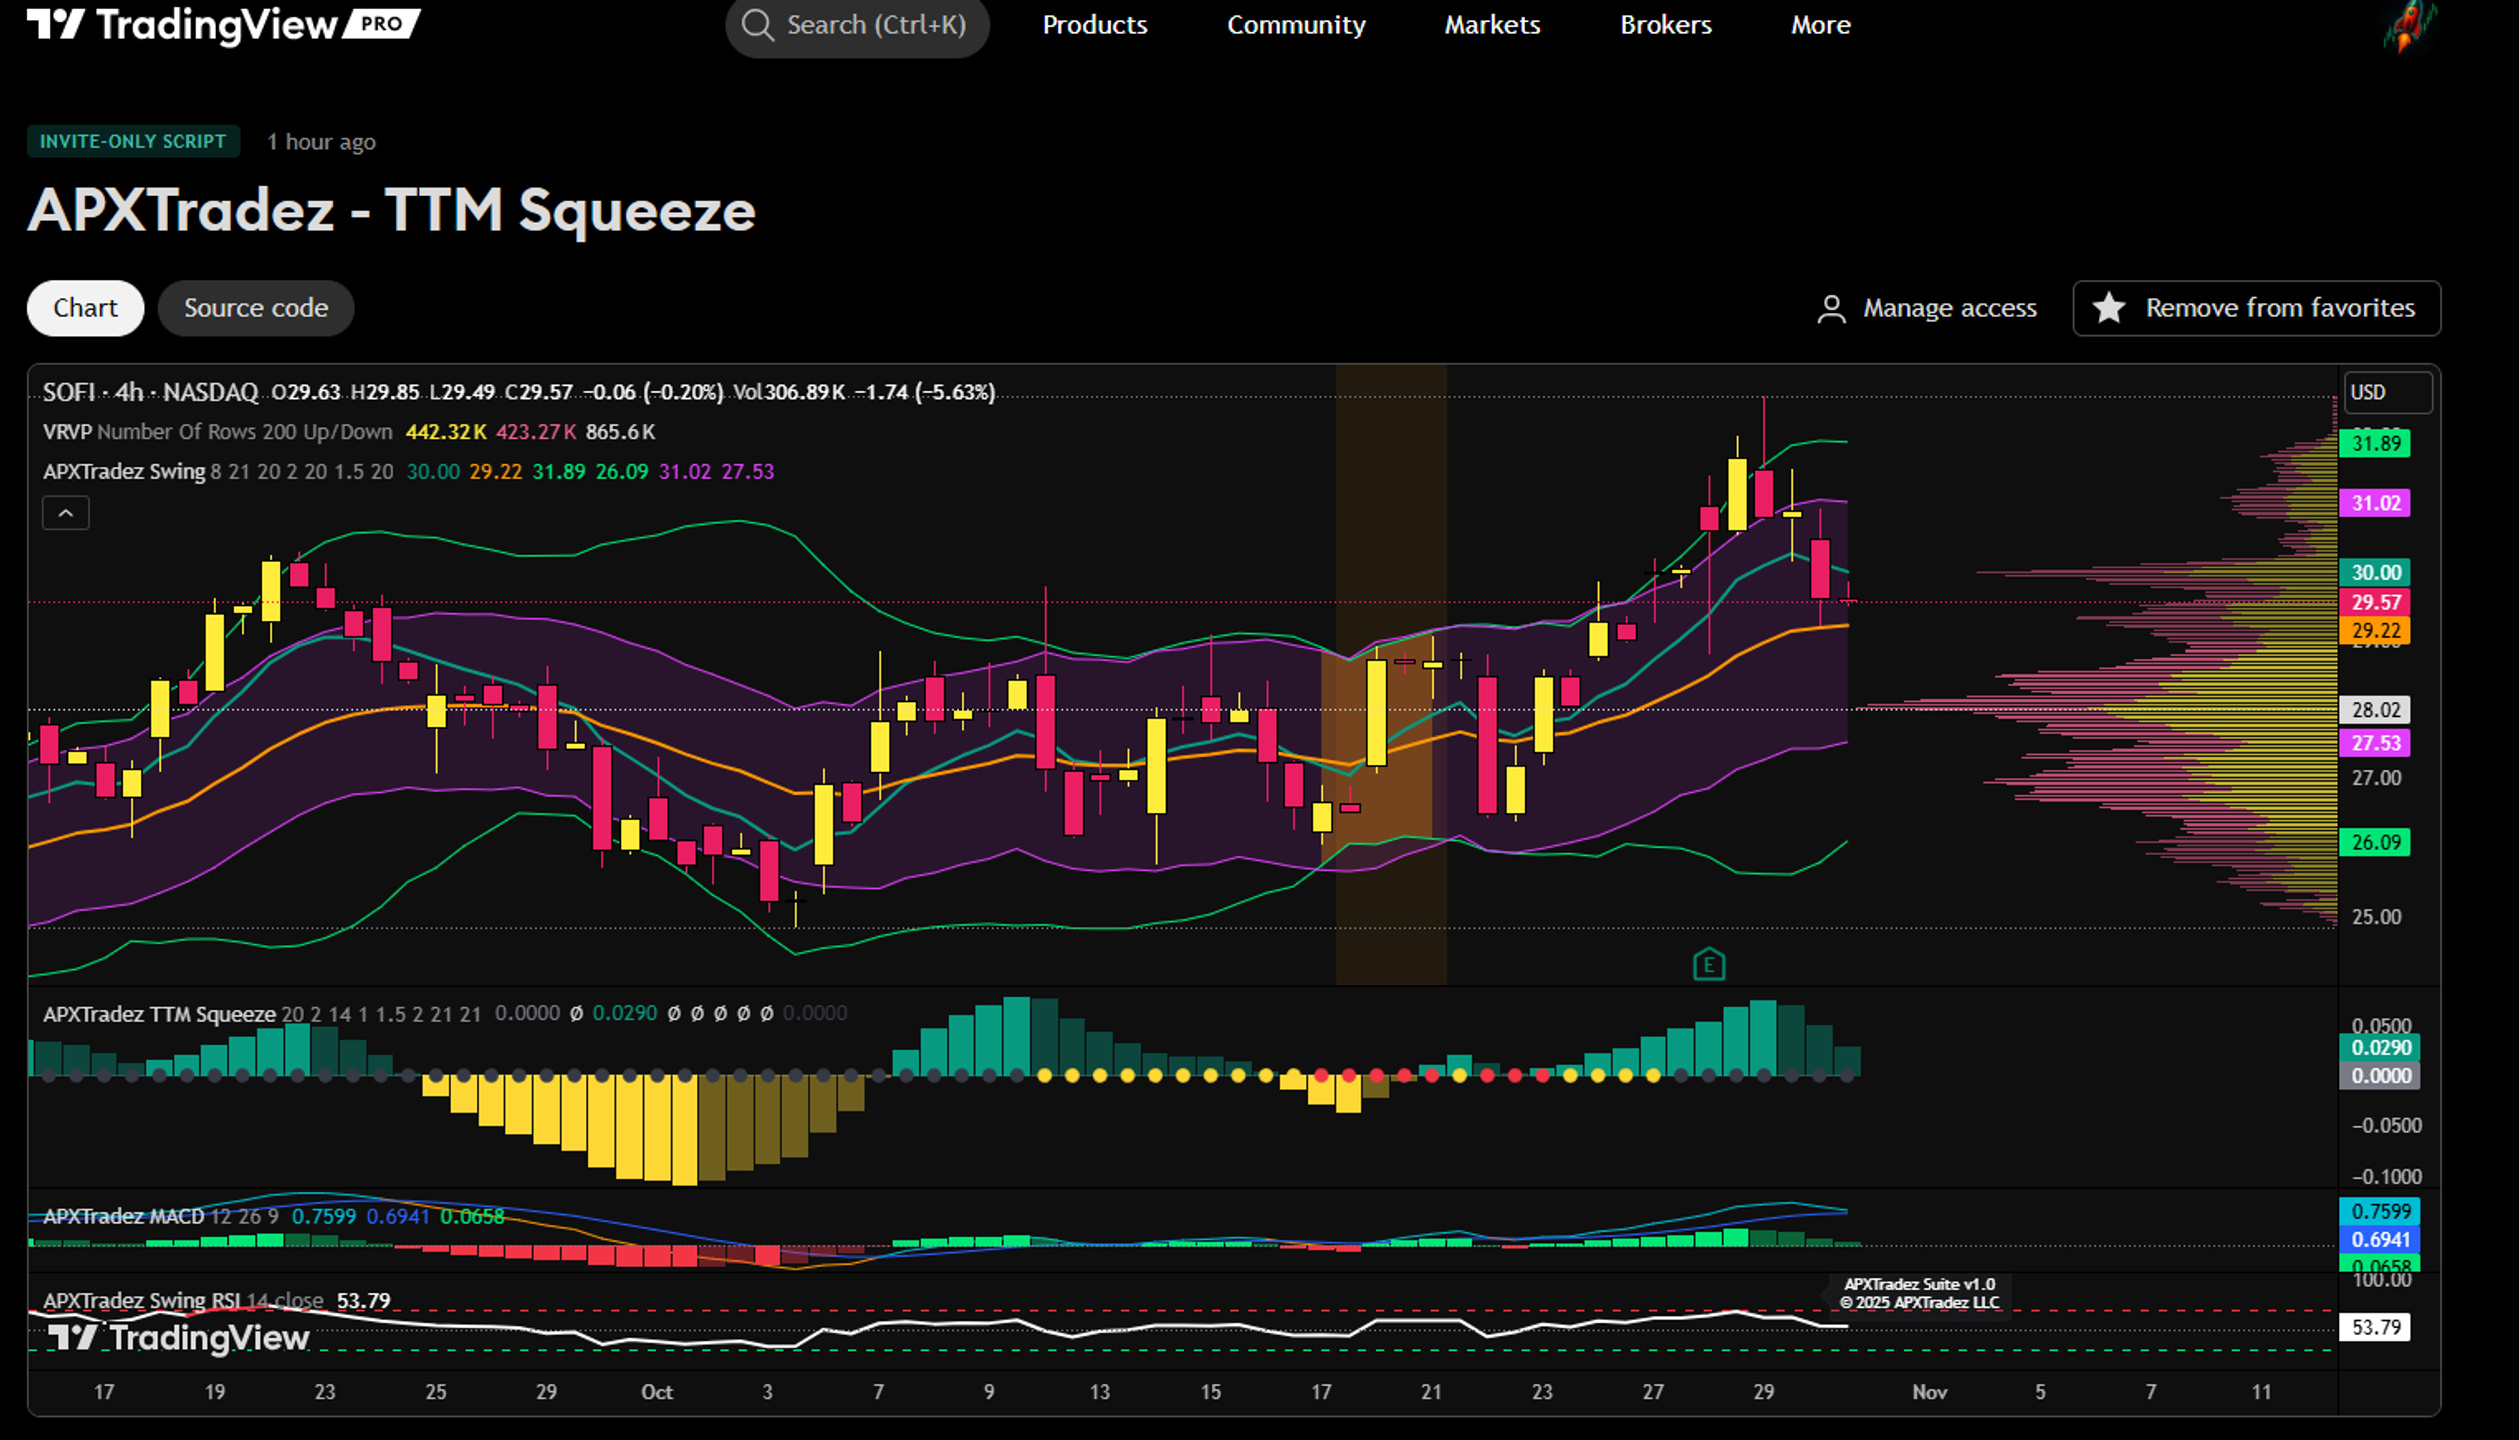Click the 13 date on the time axis
The image size is (2519, 1440).
click(1100, 1392)
